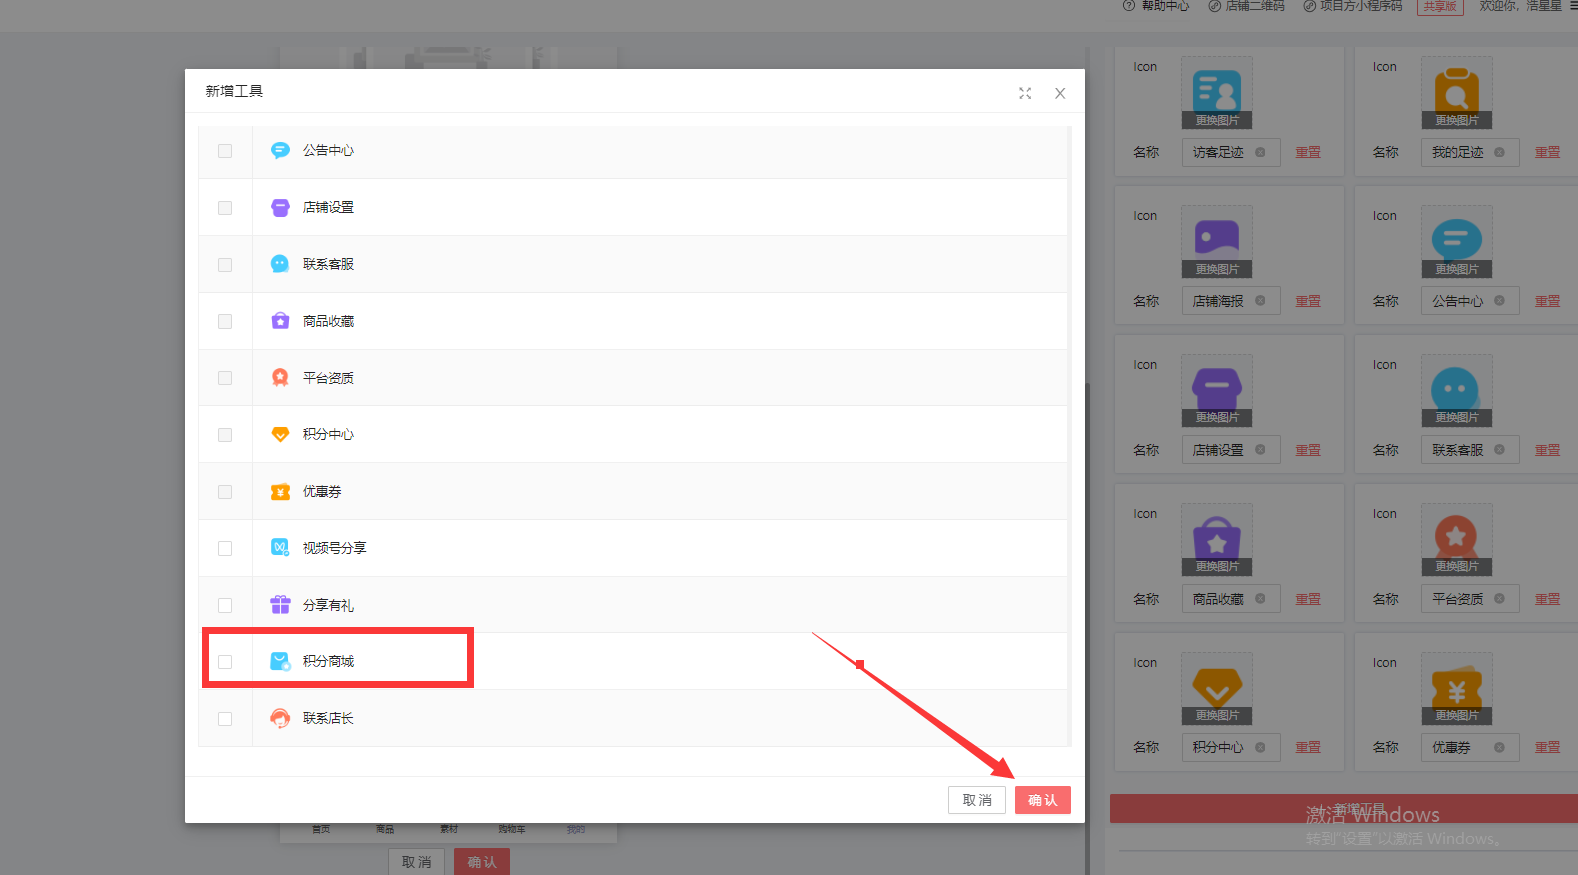Viewport: 1578px width, 875px height.
Task: Tick the 积分商城 checkbox
Action: pyautogui.click(x=225, y=662)
